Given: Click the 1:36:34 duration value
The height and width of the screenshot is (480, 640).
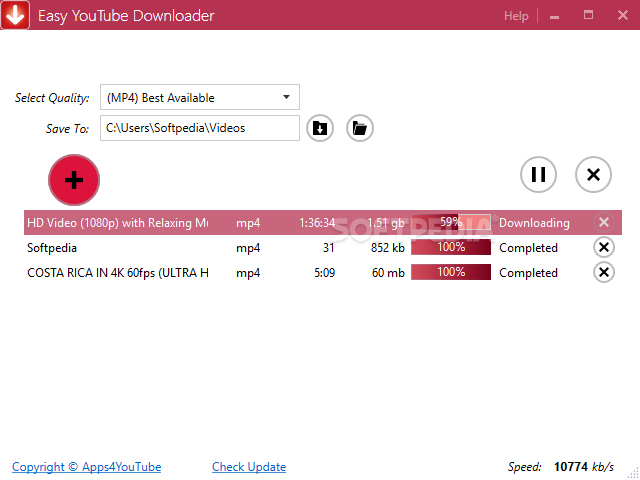Looking at the screenshot, I should (x=317, y=223).
